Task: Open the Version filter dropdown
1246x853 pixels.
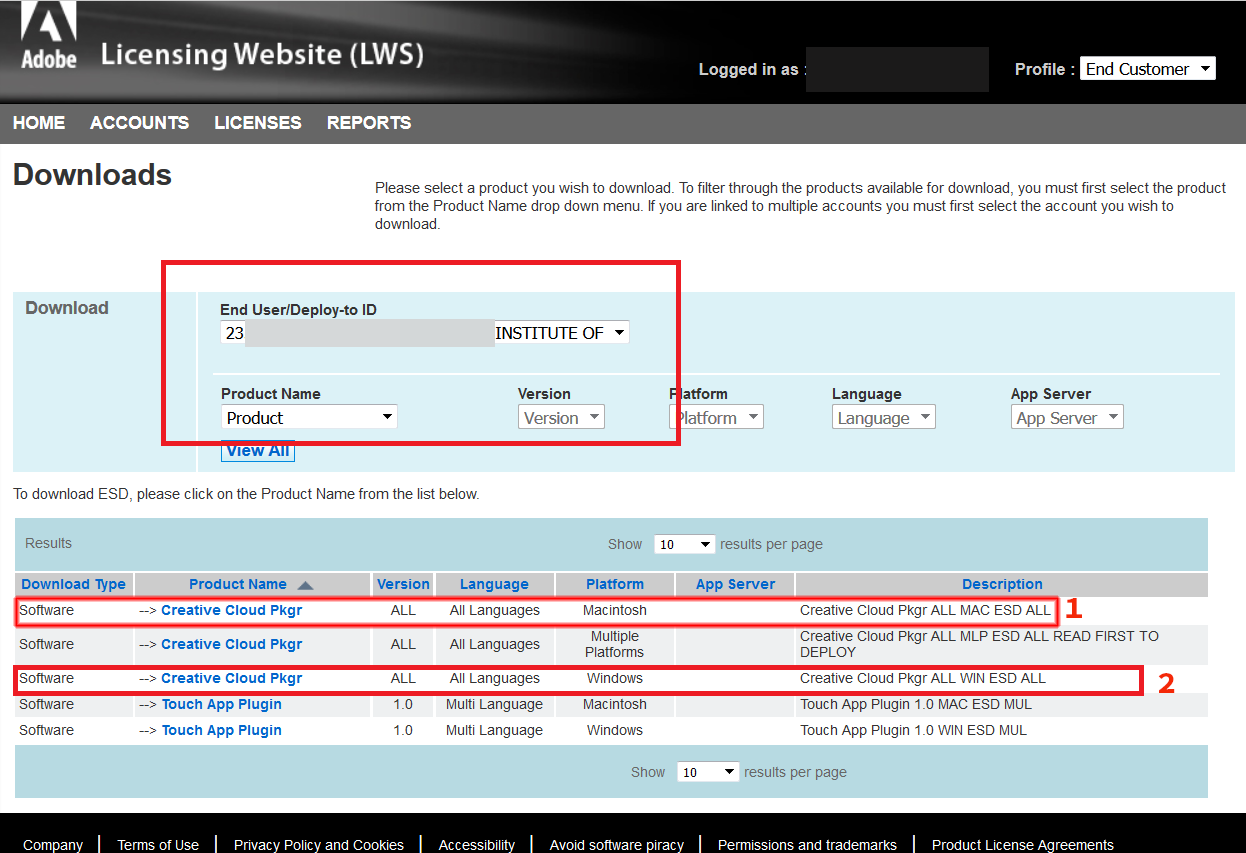Action: 561,417
